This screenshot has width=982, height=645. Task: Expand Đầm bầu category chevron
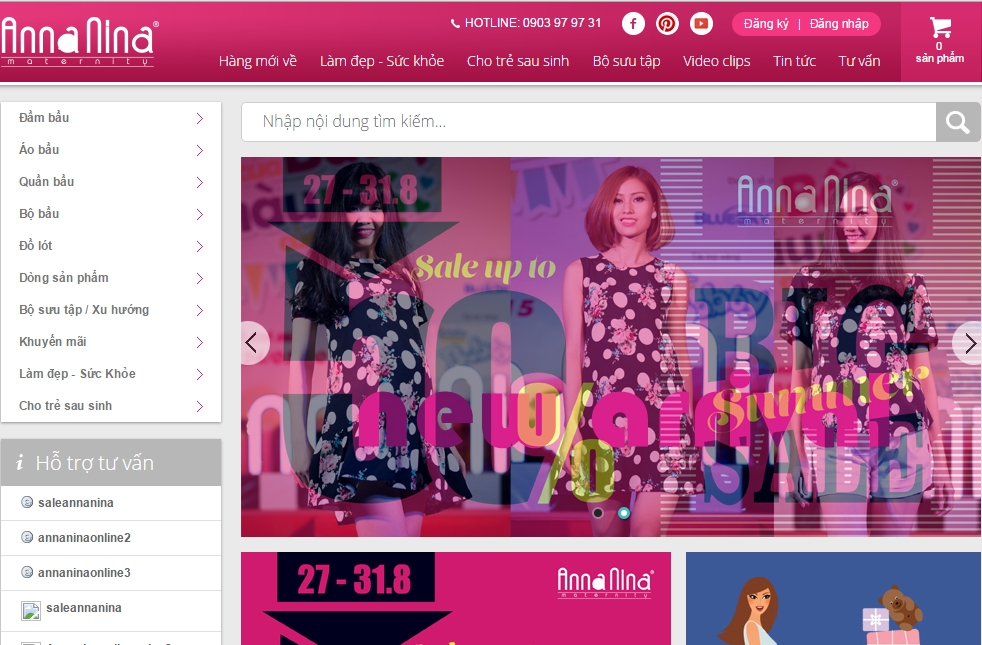(200, 118)
